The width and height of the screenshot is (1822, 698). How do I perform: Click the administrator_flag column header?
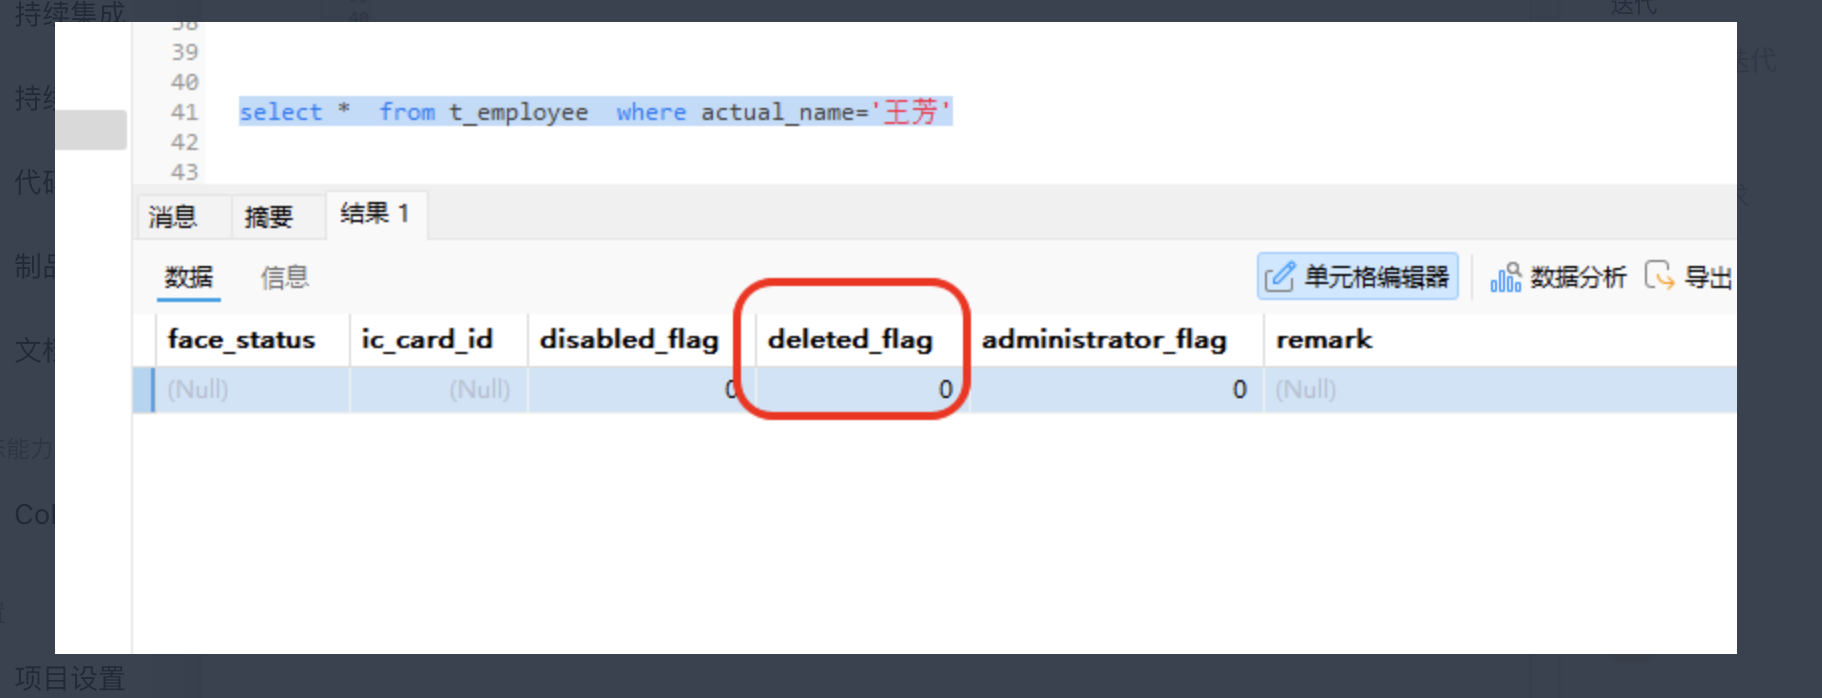pos(1104,340)
